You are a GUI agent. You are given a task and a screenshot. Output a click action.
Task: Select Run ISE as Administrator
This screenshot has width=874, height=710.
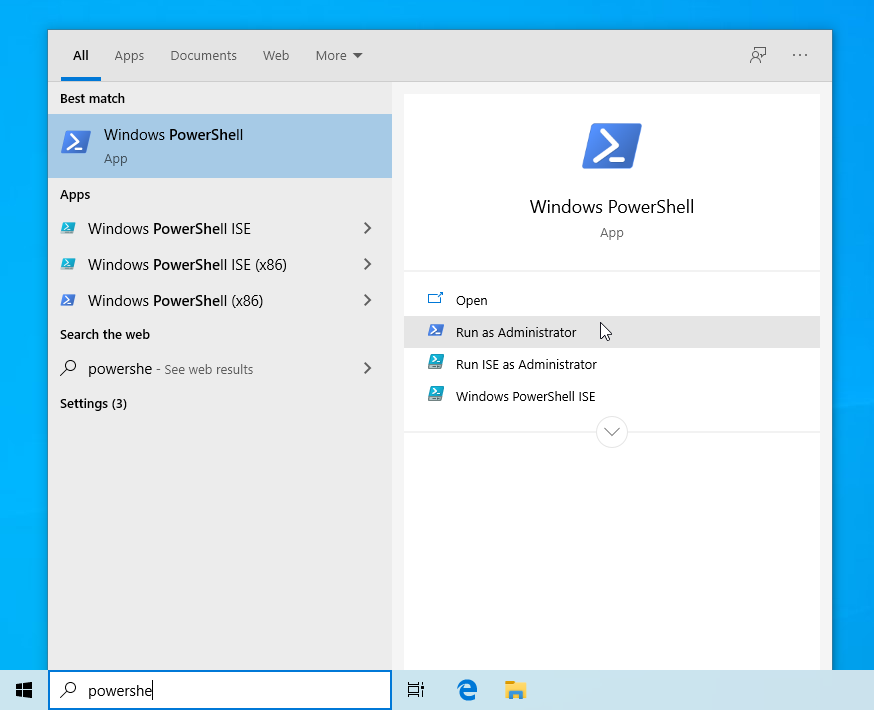[526, 364]
